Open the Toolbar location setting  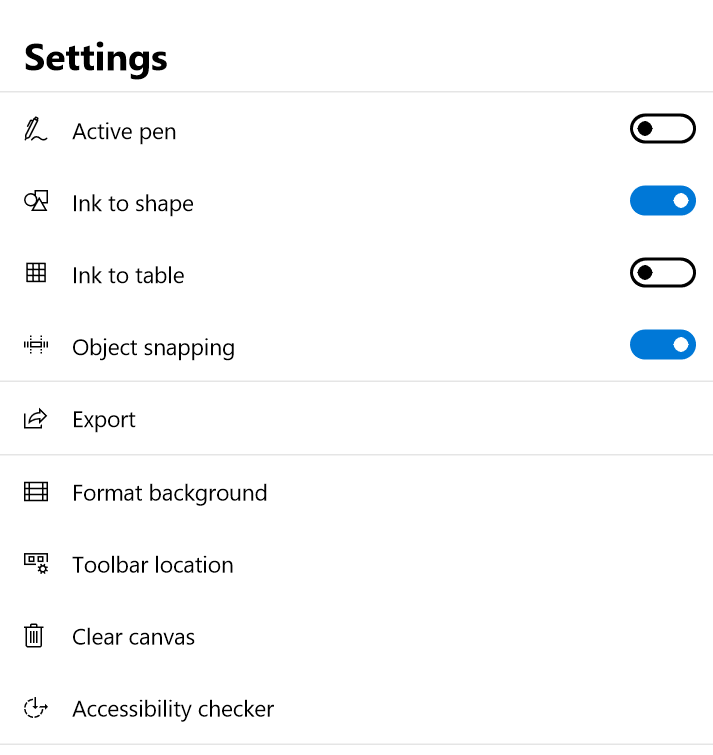click(152, 565)
